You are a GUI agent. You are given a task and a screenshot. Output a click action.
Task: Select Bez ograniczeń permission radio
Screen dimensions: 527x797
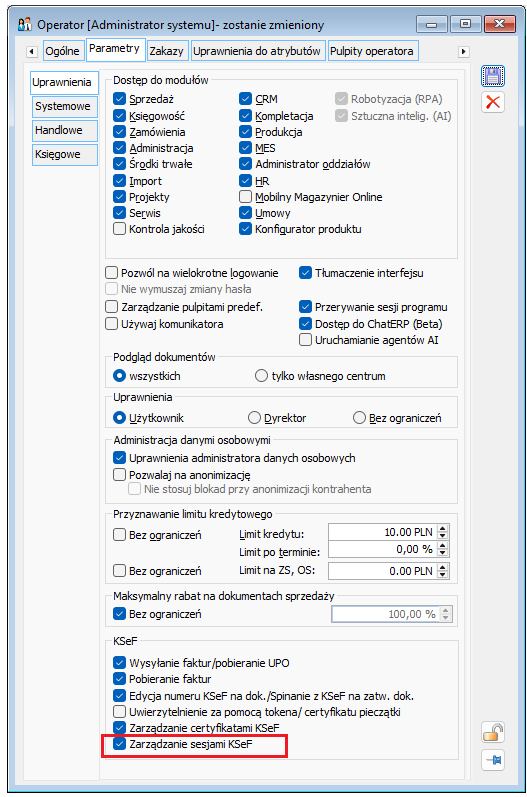[359, 418]
